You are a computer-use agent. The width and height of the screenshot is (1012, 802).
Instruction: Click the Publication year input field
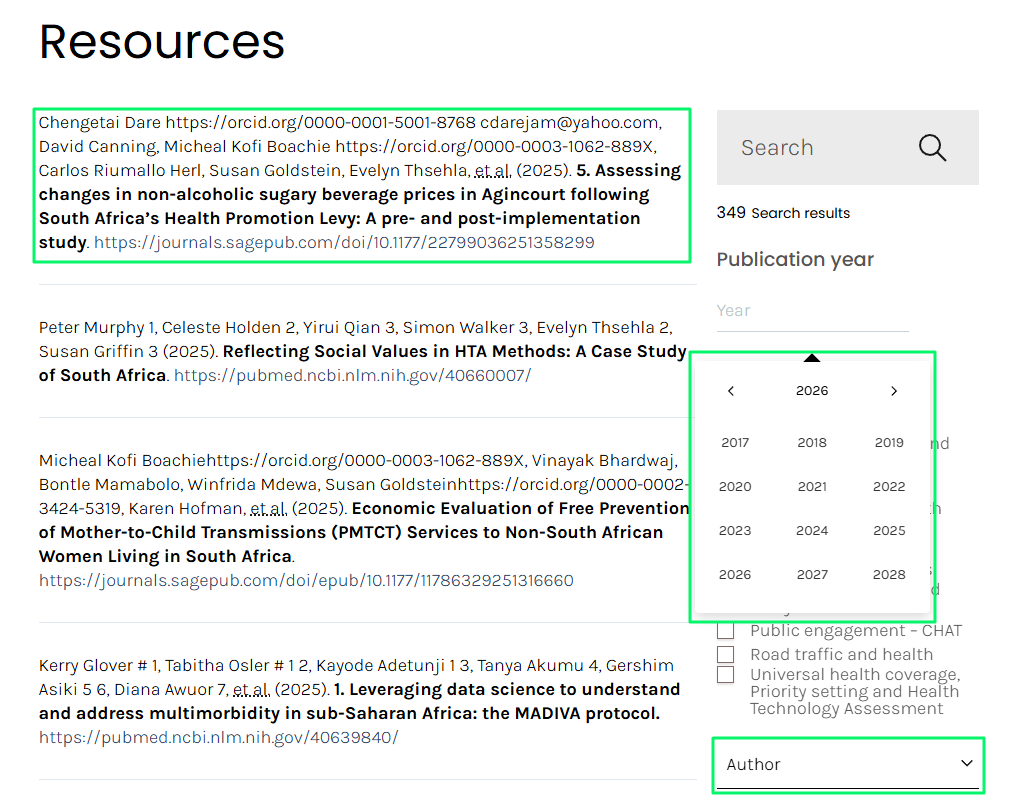click(811, 311)
